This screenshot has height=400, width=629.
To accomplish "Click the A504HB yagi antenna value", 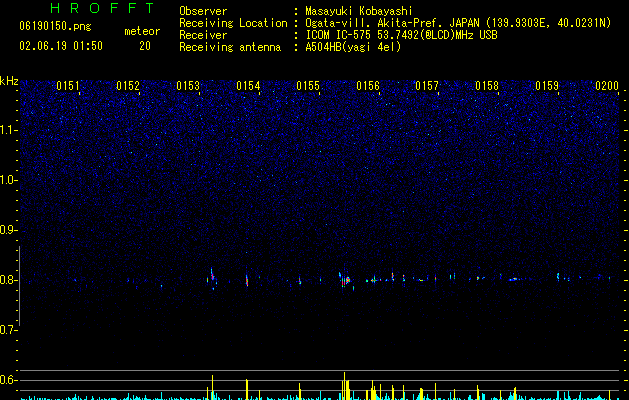I will point(353,47).
